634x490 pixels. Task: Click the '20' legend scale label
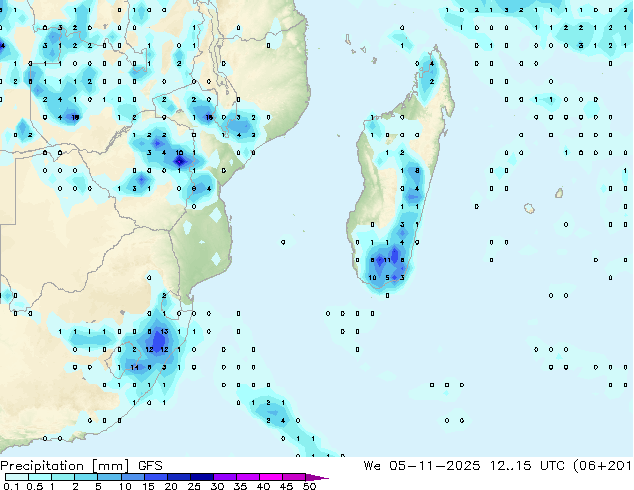tap(171, 486)
